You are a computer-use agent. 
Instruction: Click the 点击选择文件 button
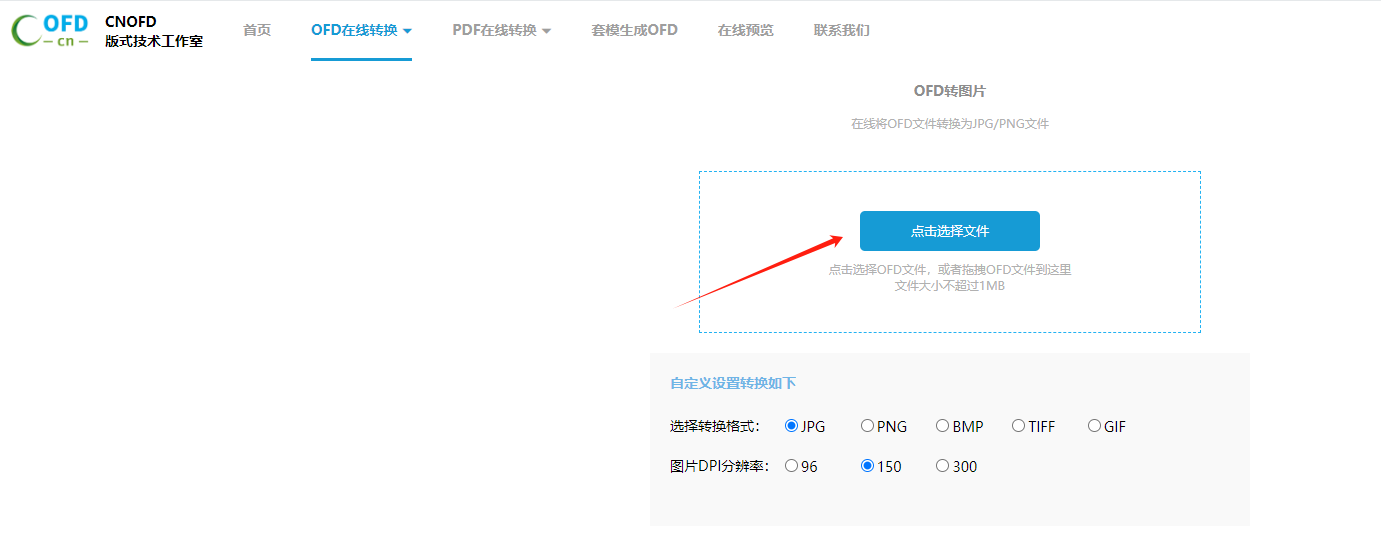[950, 231]
